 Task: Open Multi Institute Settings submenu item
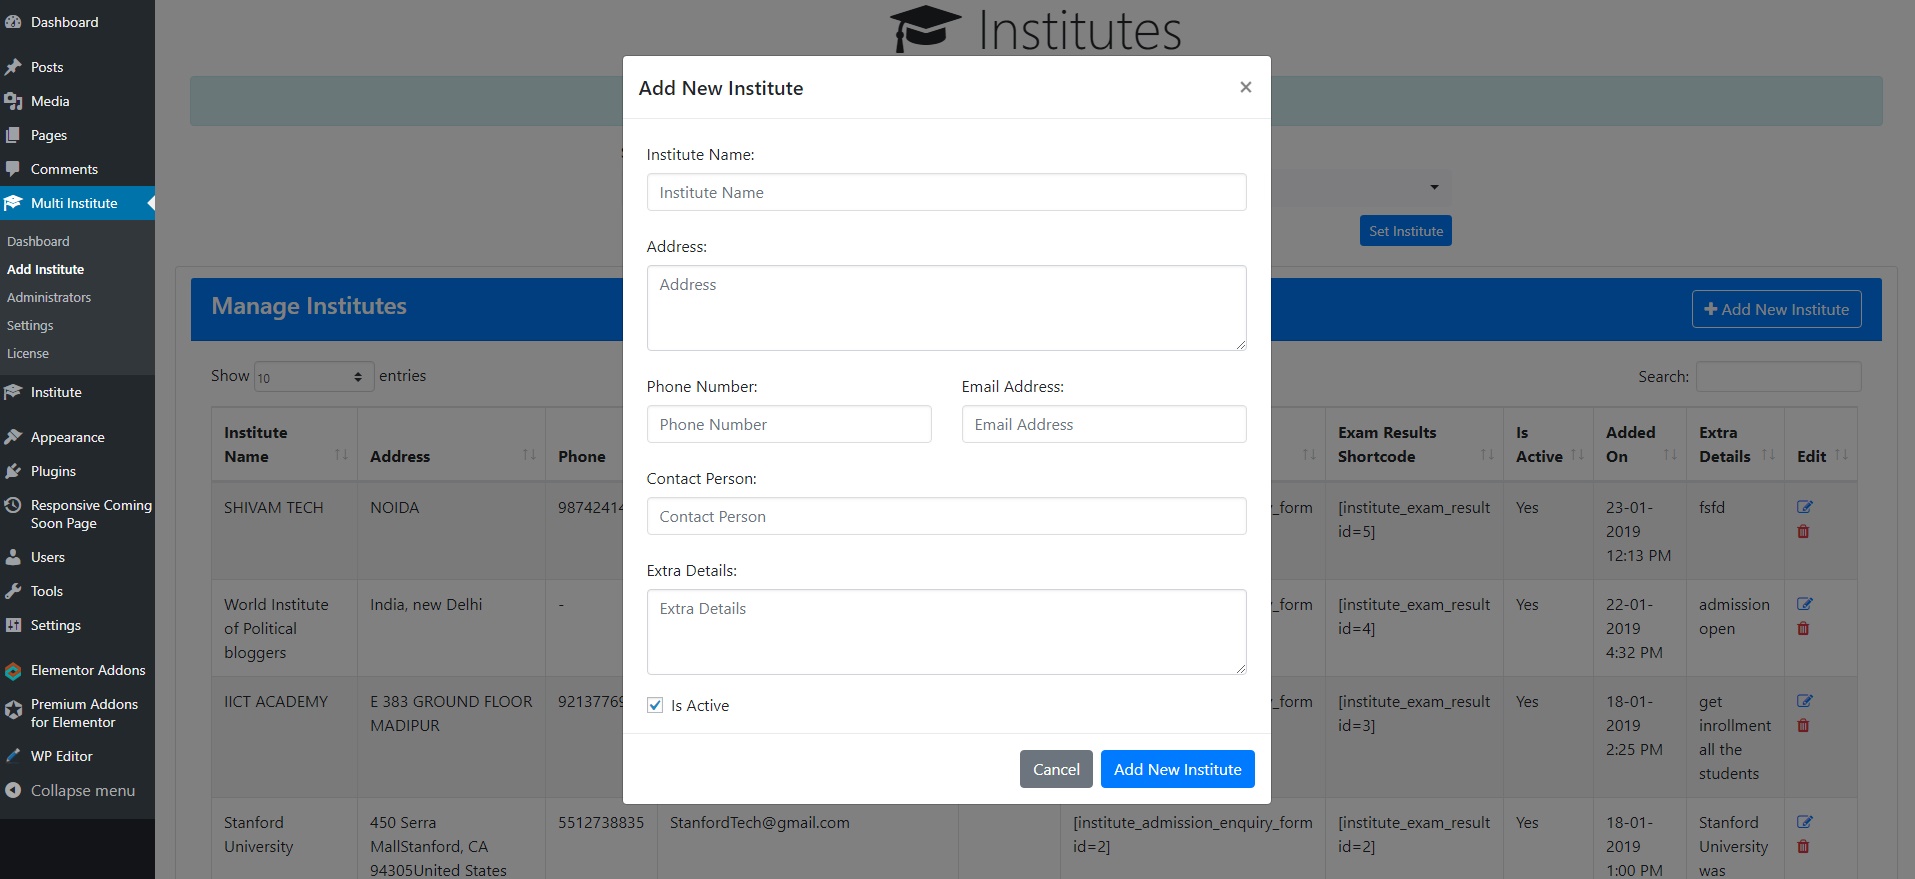click(x=30, y=325)
